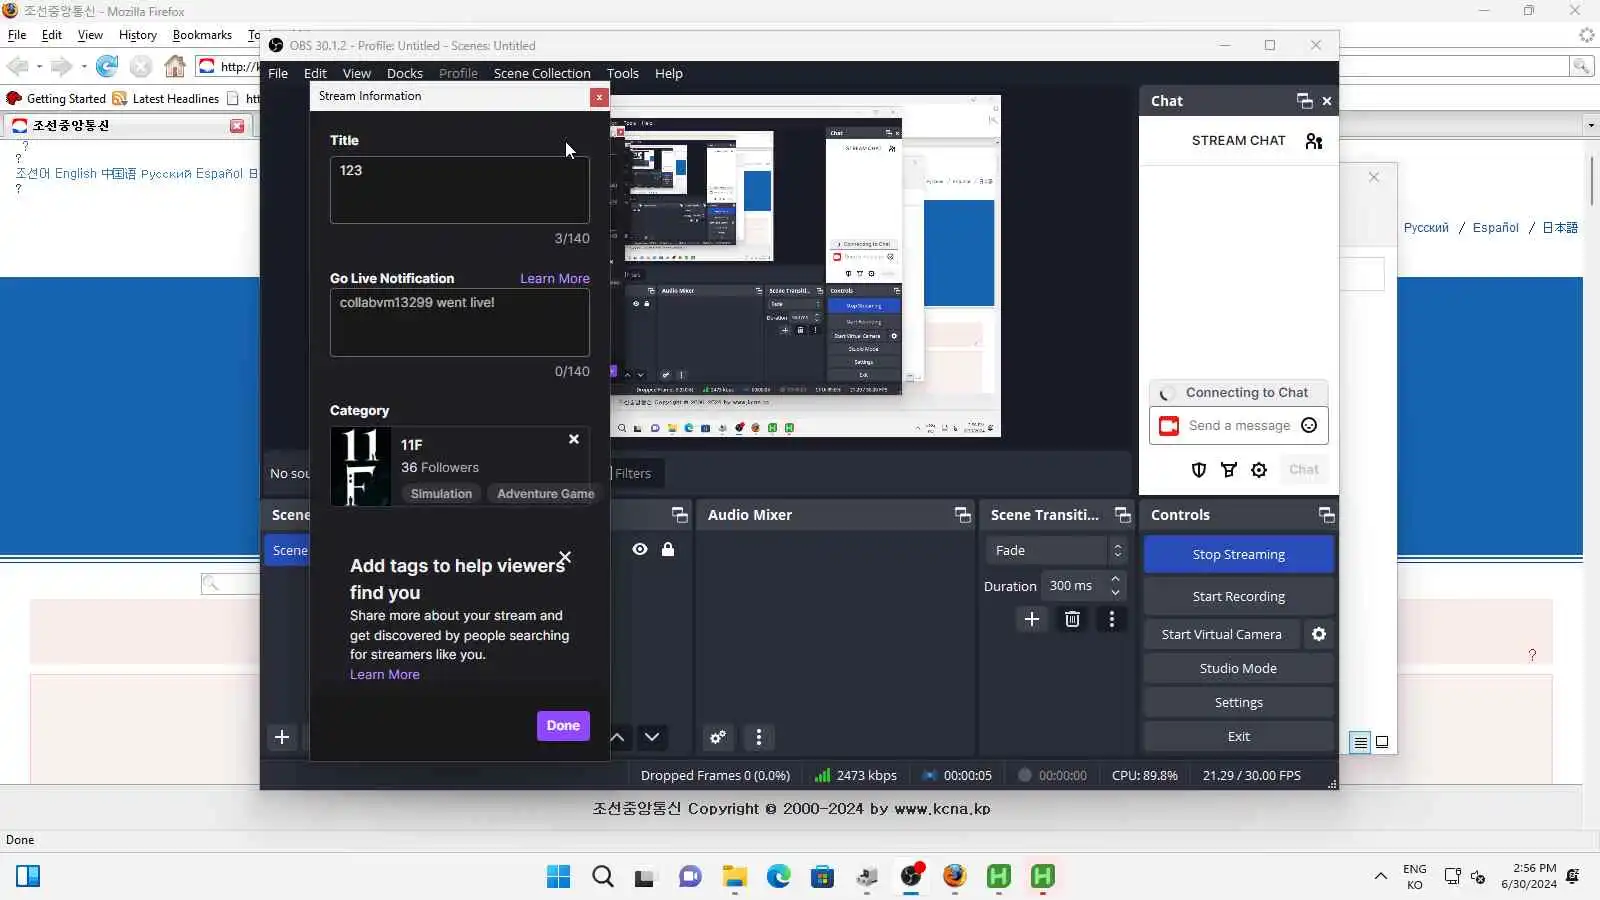Open transition properties three-dot menu
Viewport: 1600px width, 900px height.
1112,620
